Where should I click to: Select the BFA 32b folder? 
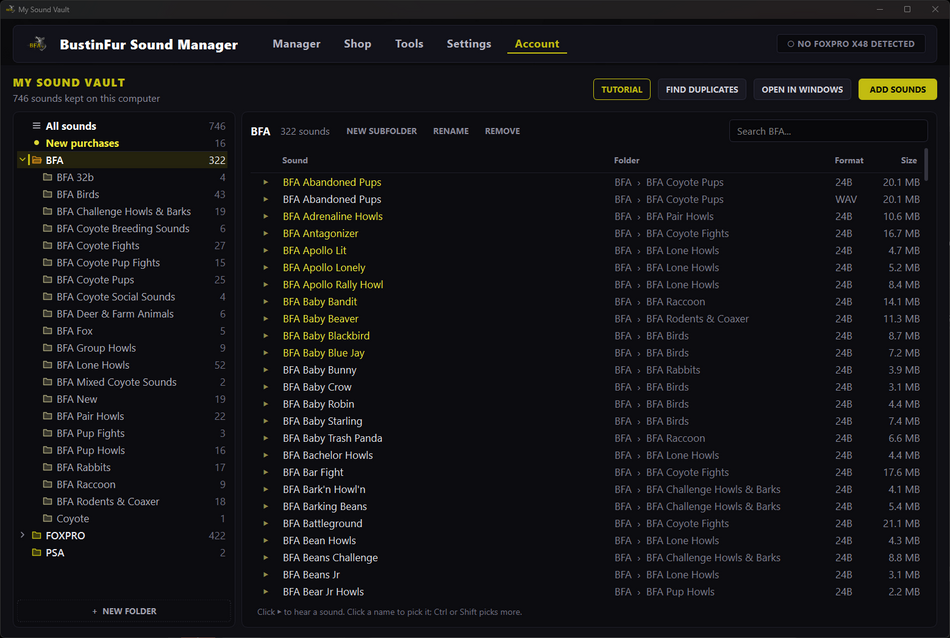pyautogui.click(x=124, y=178)
